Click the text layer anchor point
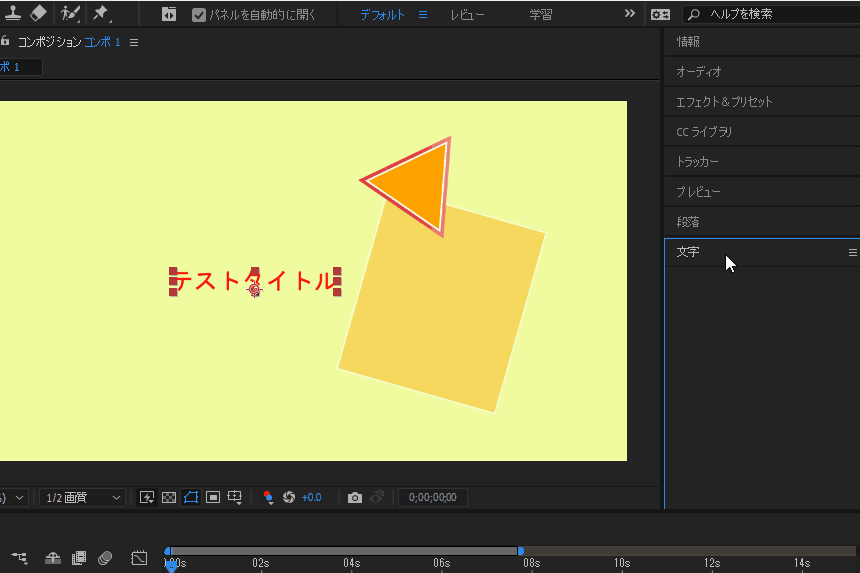Viewport: 860px width, 573px height. coord(254,289)
